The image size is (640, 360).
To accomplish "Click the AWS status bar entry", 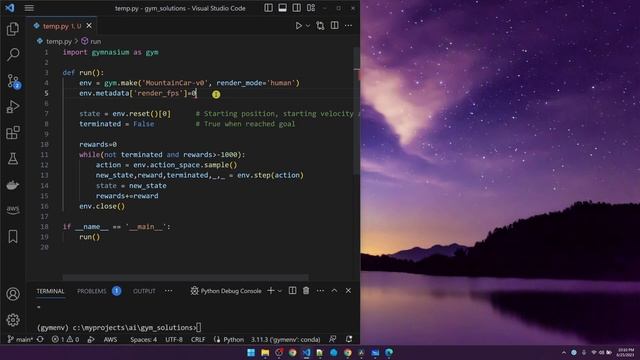I will pyautogui.click(x=110, y=339).
